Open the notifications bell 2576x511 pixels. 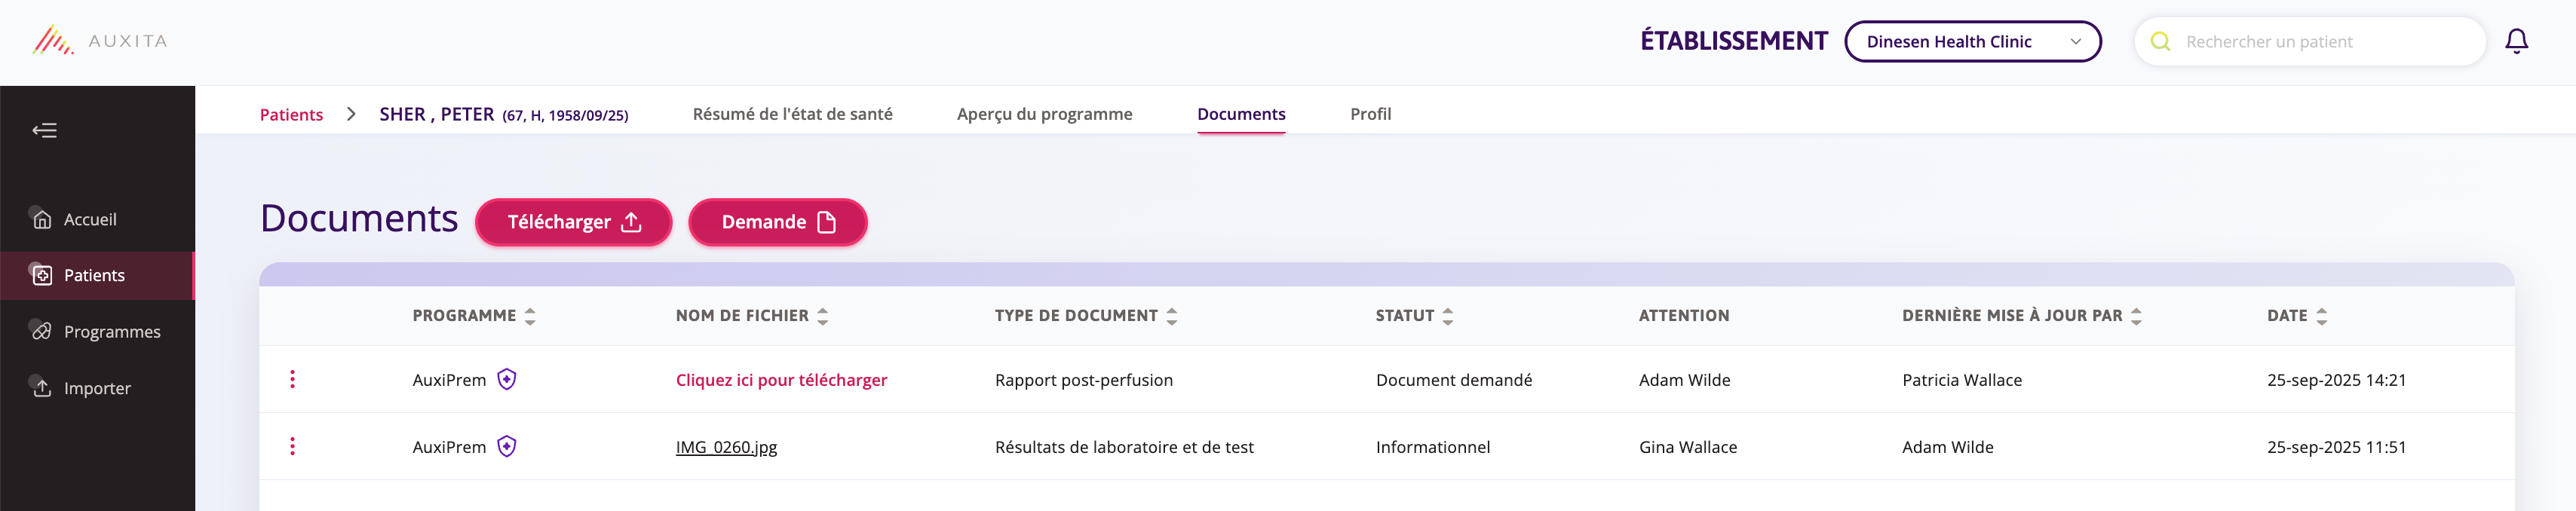2516,41
